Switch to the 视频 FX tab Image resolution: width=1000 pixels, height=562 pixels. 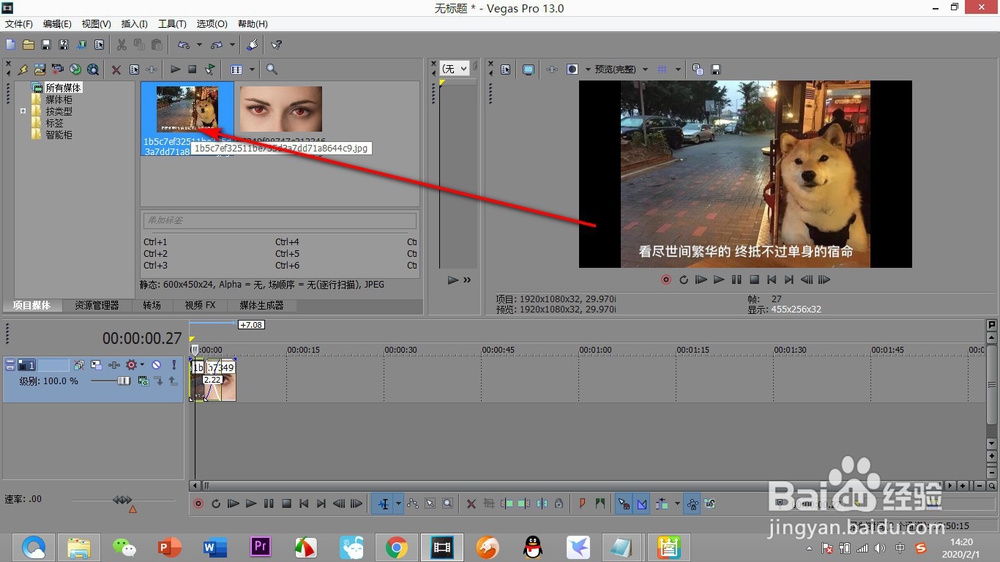pyautogui.click(x=200, y=306)
